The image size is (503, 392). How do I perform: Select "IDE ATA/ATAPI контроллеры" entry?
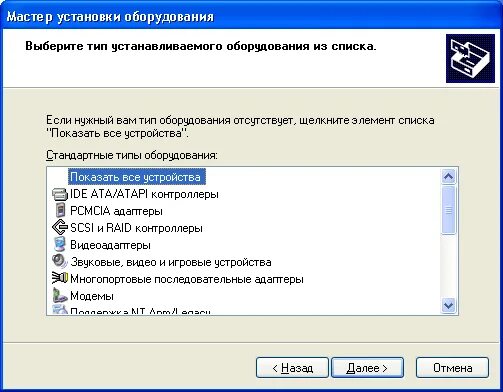[x=144, y=194]
